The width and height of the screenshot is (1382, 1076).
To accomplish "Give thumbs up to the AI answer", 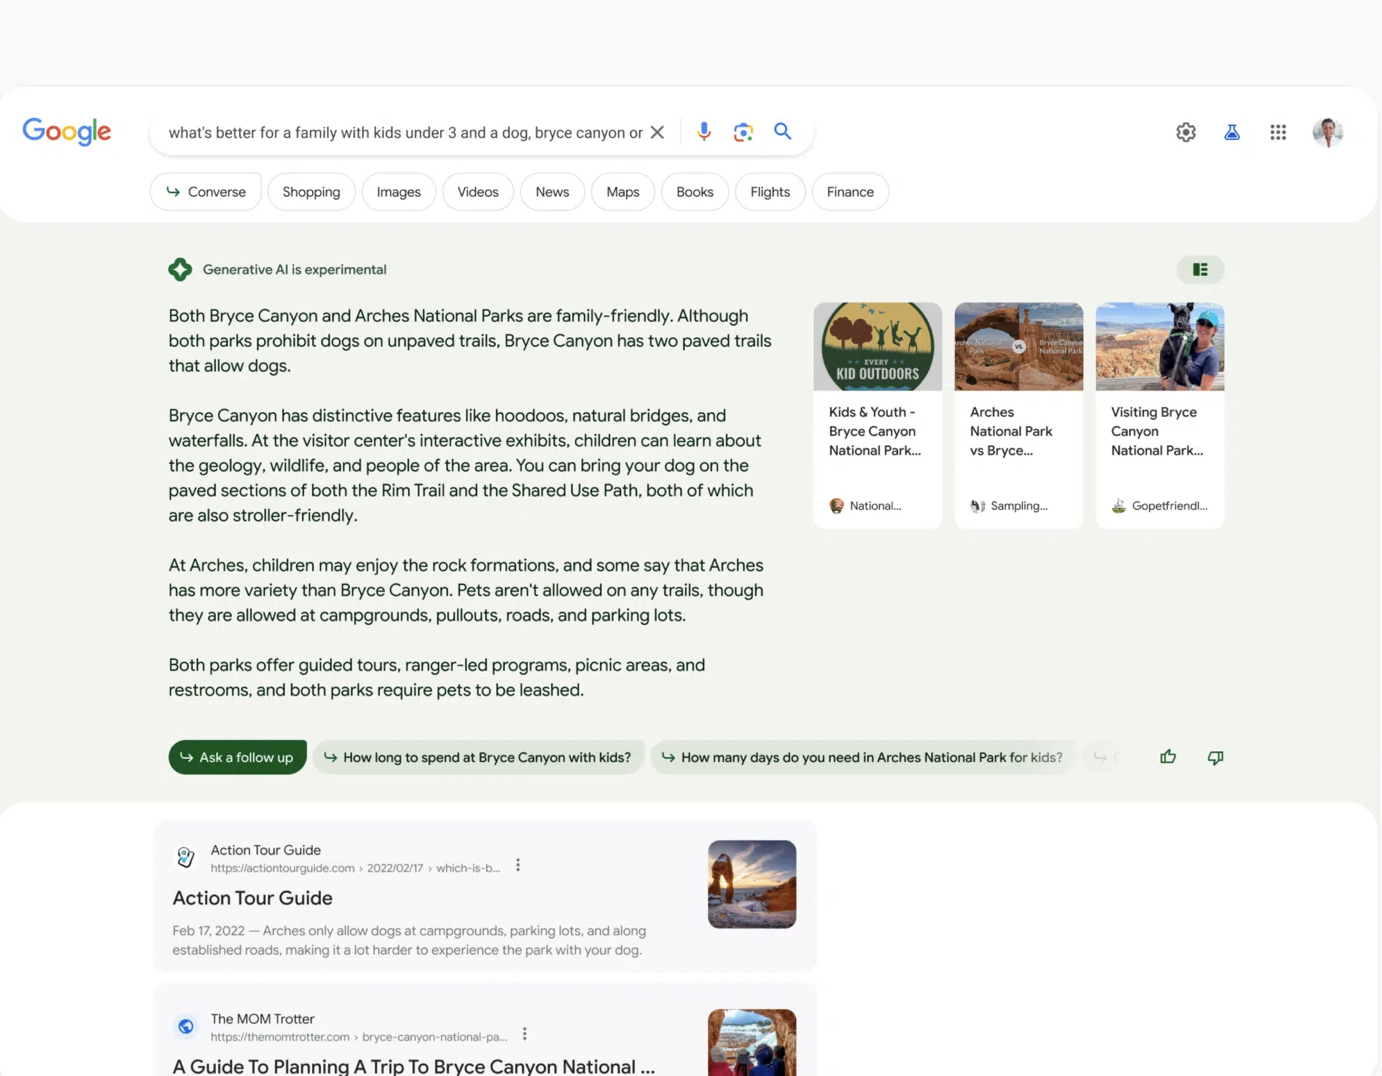I will 1168,757.
